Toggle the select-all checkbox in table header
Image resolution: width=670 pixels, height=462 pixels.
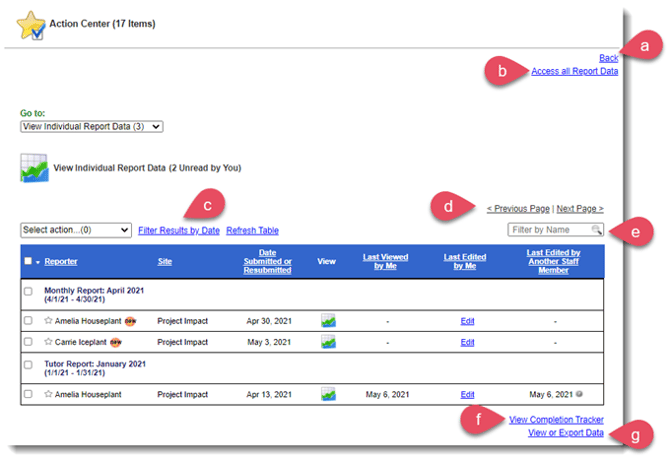tap(28, 262)
